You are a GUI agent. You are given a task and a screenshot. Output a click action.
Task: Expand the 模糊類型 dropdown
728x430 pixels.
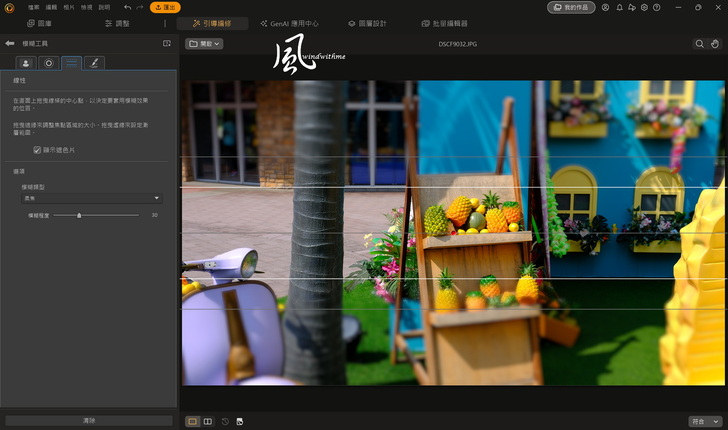[x=91, y=198]
